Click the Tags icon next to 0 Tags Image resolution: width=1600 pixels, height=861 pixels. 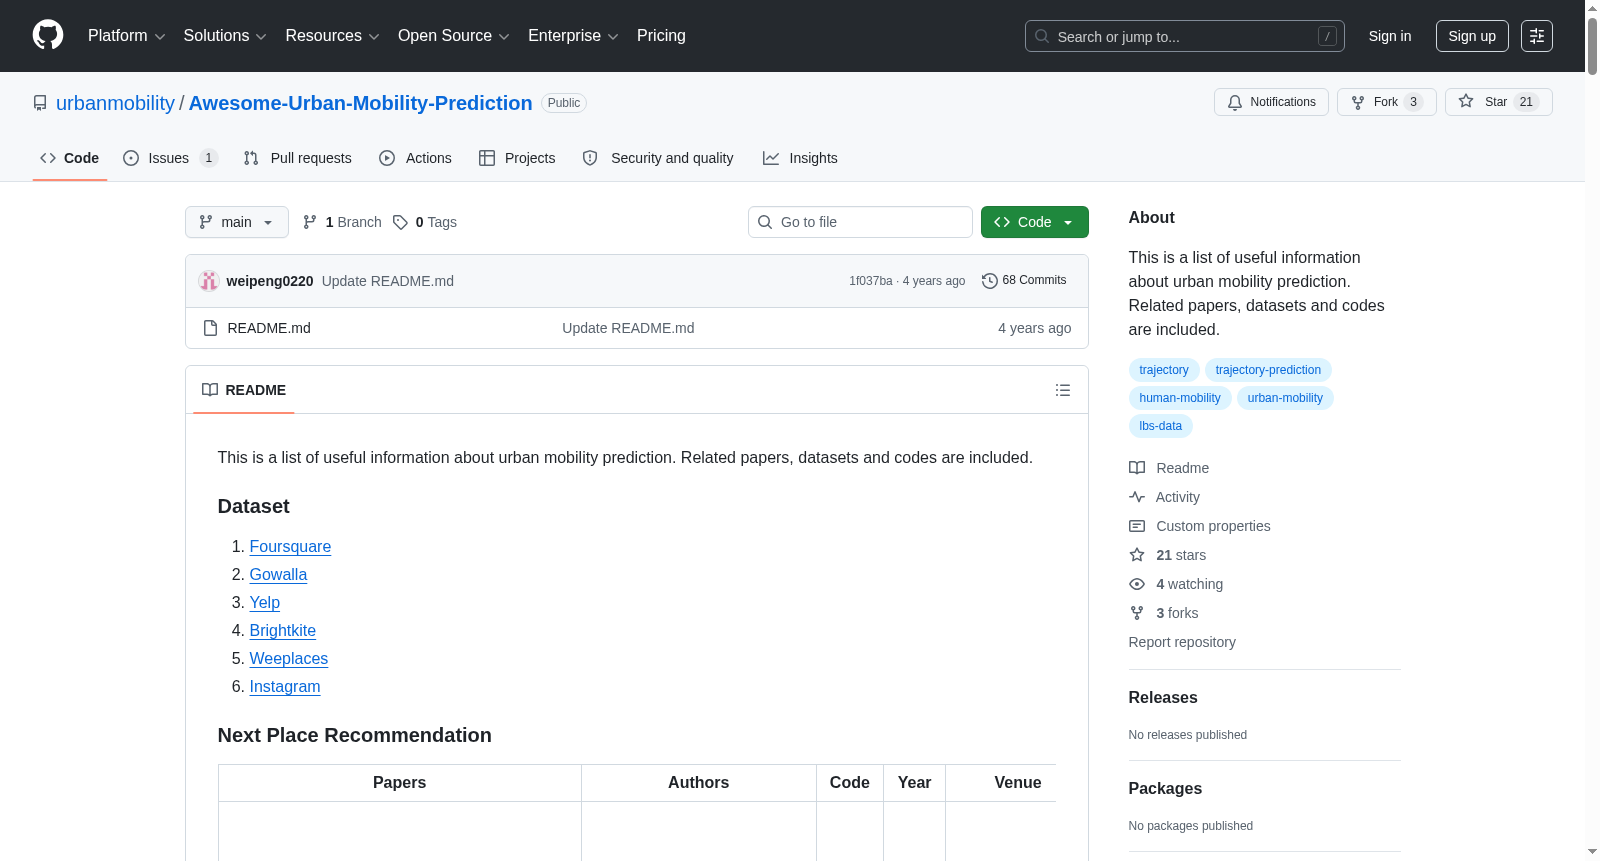[400, 222]
